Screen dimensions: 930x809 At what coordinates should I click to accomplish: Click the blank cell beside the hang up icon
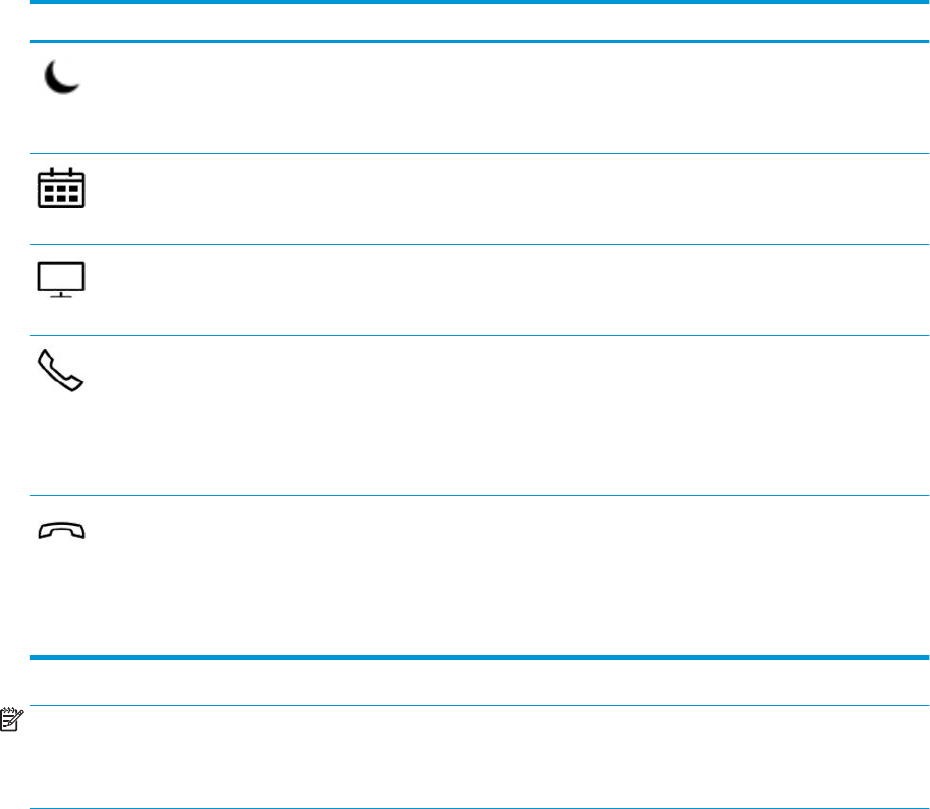tap(500, 575)
